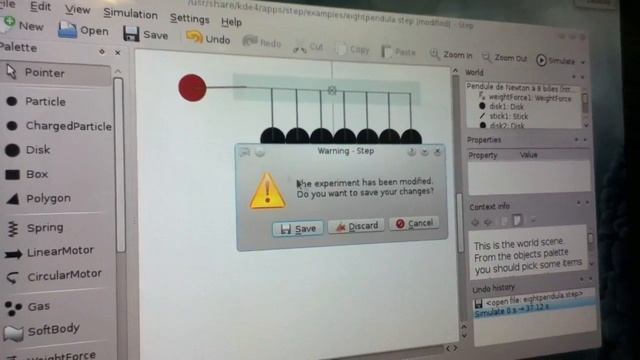The image size is (640, 360).
Task: Select the CircularMotor tool
Action: click(55, 276)
